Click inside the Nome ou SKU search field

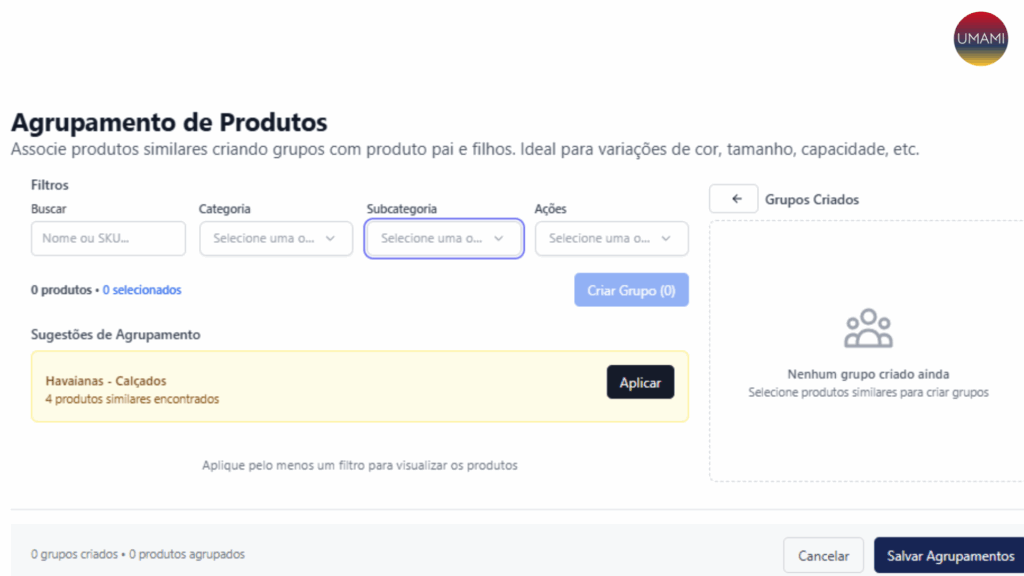pos(108,238)
